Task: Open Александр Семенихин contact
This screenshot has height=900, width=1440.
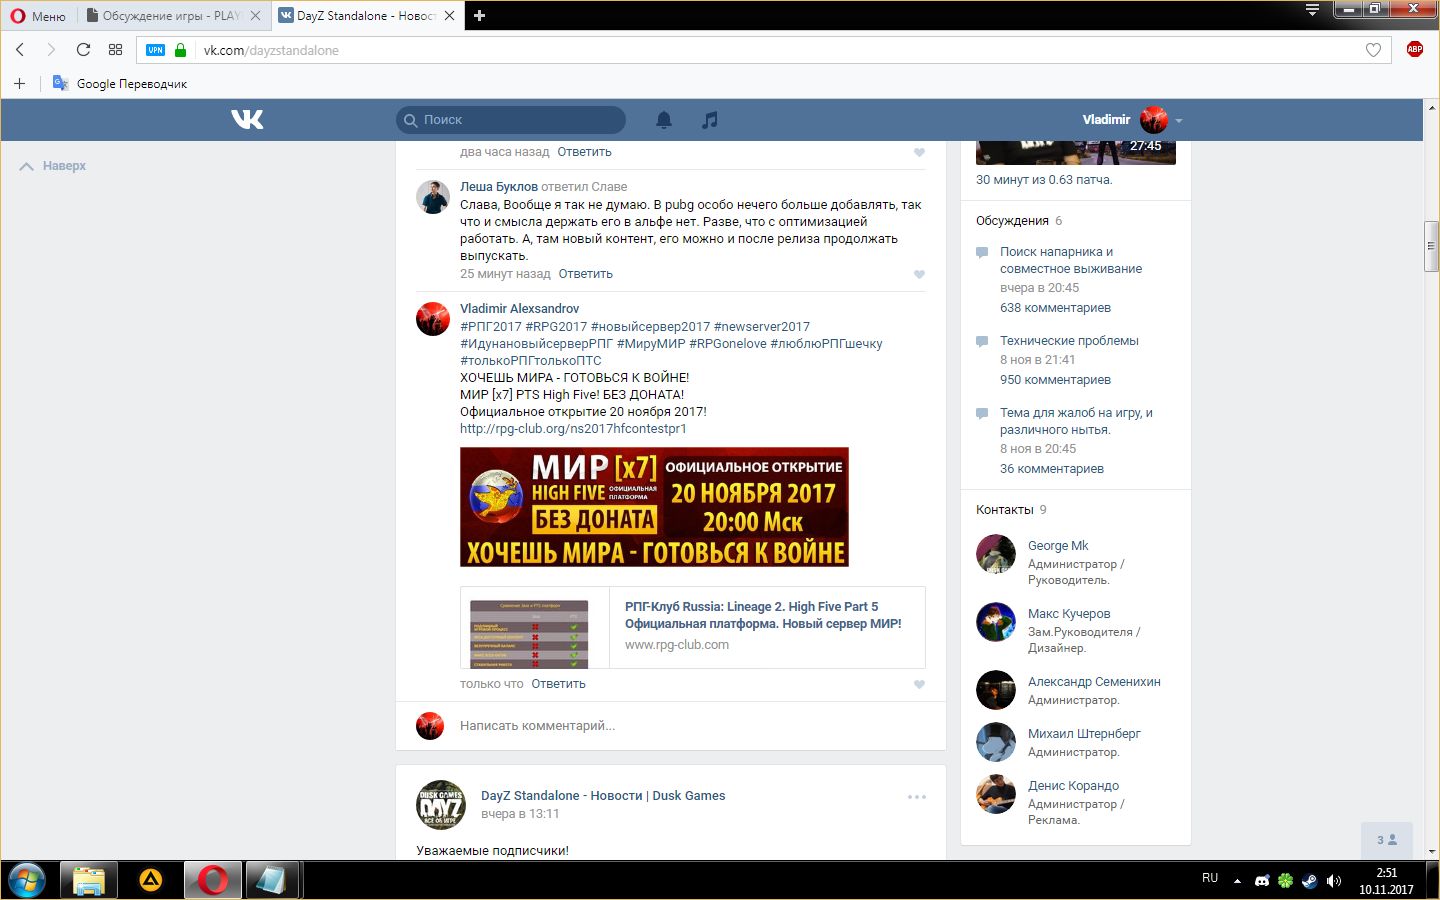Action: 1094,682
